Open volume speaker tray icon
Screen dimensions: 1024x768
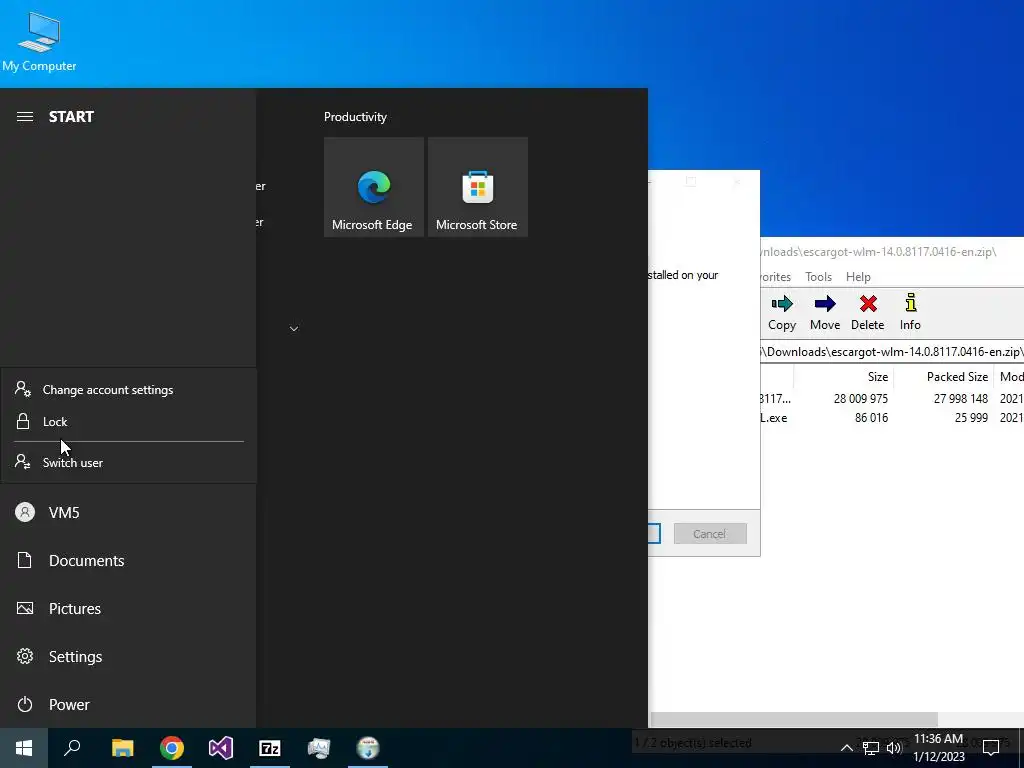coord(894,748)
